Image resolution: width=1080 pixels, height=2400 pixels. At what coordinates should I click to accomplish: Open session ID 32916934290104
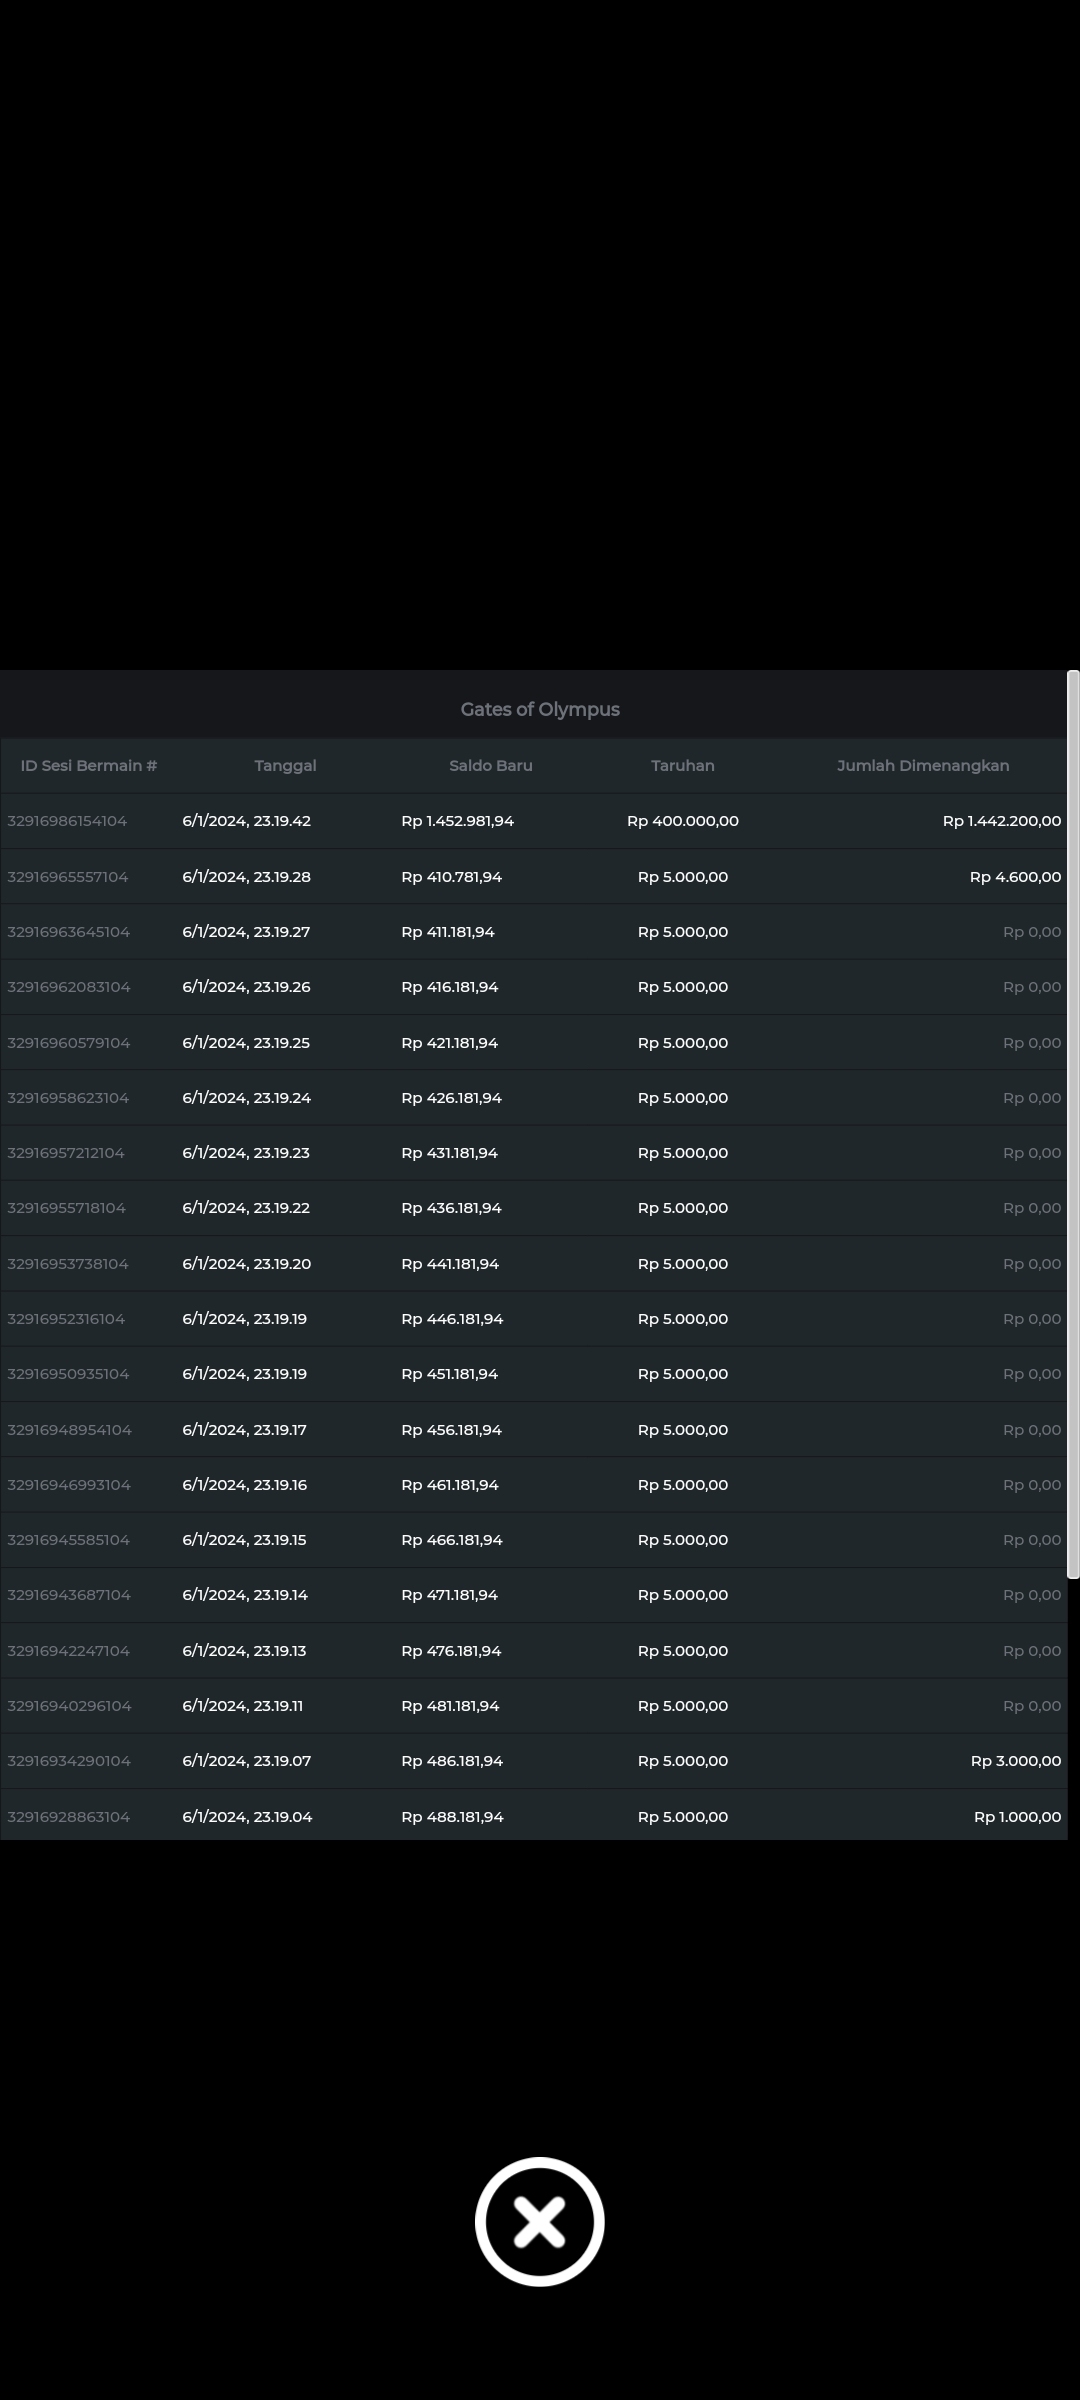(68, 1761)
